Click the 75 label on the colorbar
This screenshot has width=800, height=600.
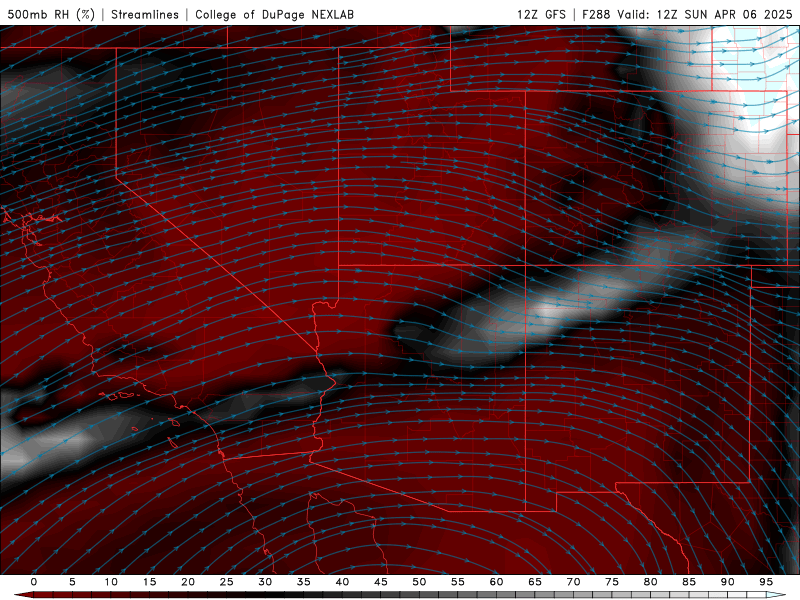tap(612, 582)
